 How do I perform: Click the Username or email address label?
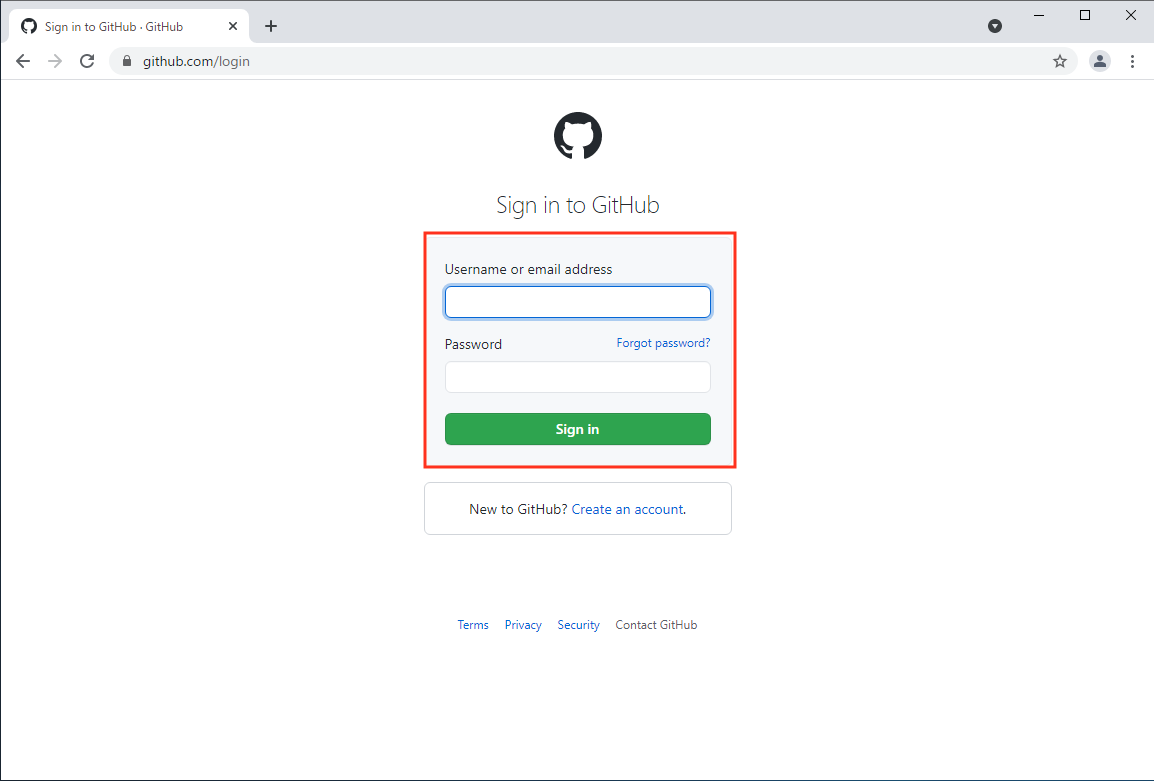coord(528,269)
